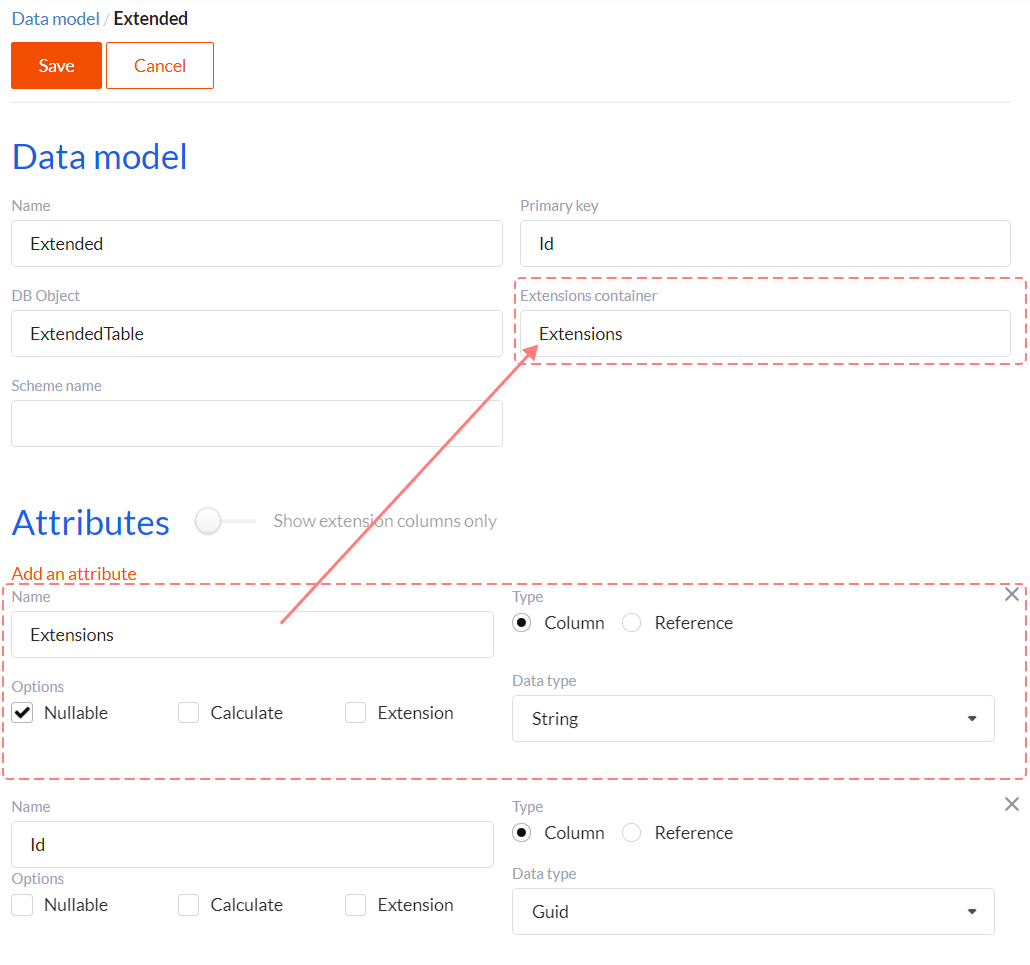
Task: Go back to Data model breadcrumb
Action: 56,18
